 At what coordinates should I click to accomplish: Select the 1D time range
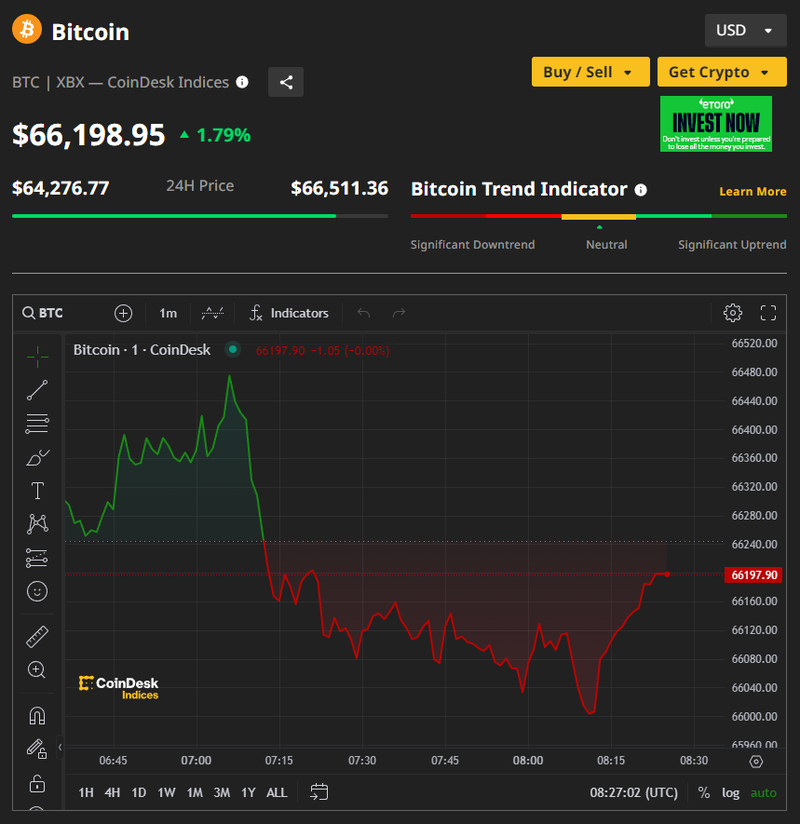[139, 793]
